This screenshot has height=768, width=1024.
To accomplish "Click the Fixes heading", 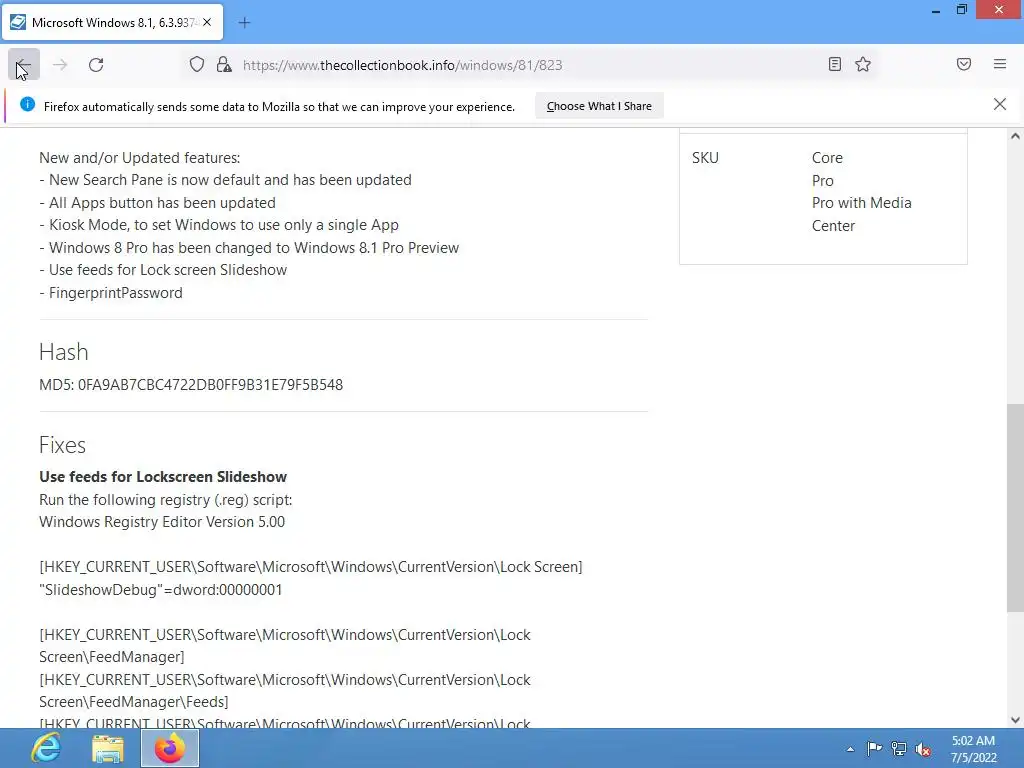I will click(62, 445).
